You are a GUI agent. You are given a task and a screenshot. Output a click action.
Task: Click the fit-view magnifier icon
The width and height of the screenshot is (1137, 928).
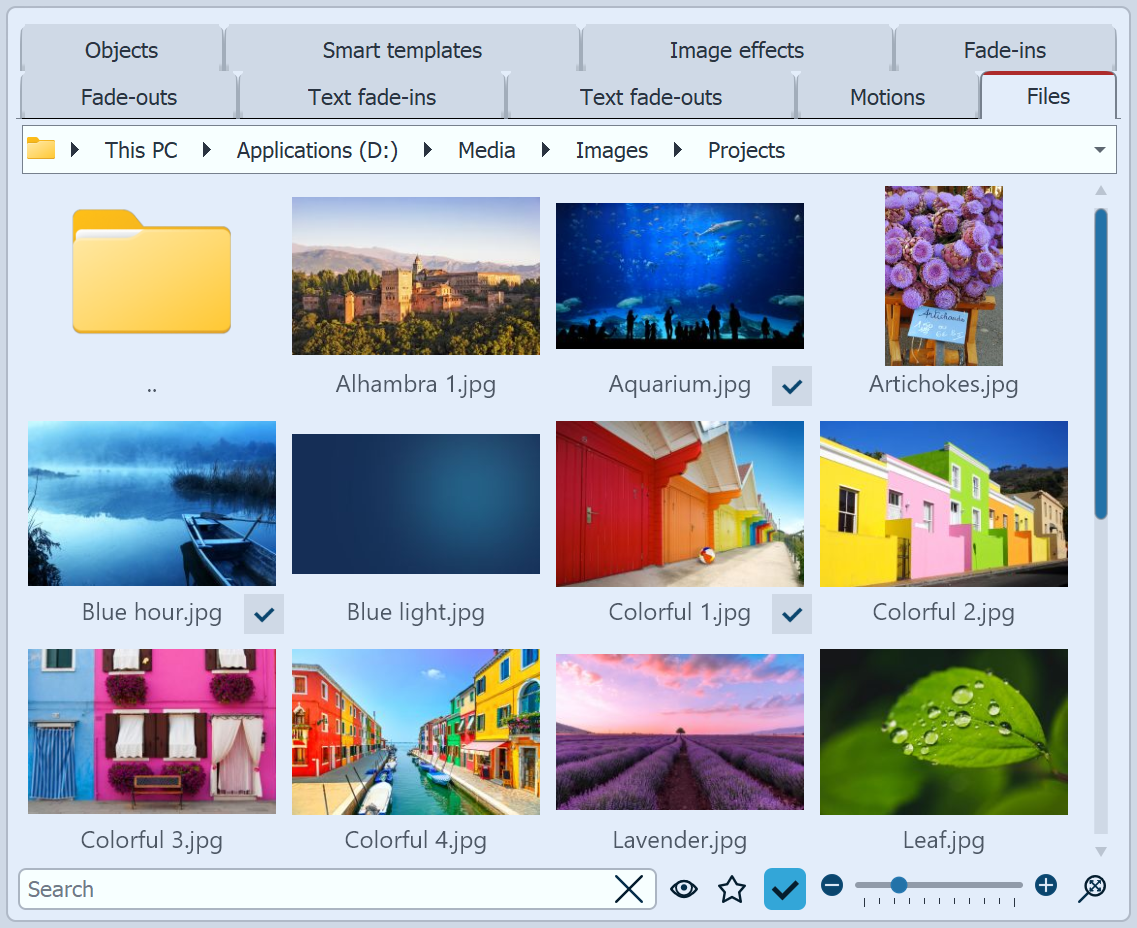pos(1093,887)
